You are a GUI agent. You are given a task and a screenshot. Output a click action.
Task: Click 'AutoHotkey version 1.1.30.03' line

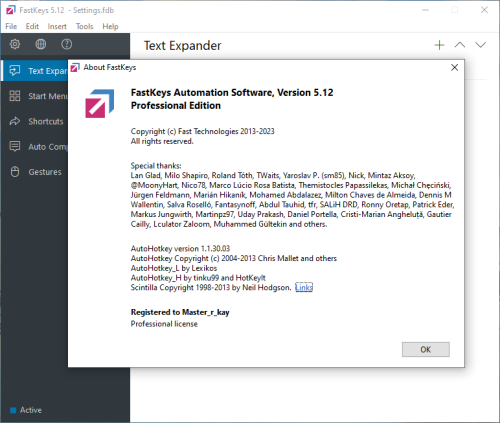click(180, 249)
